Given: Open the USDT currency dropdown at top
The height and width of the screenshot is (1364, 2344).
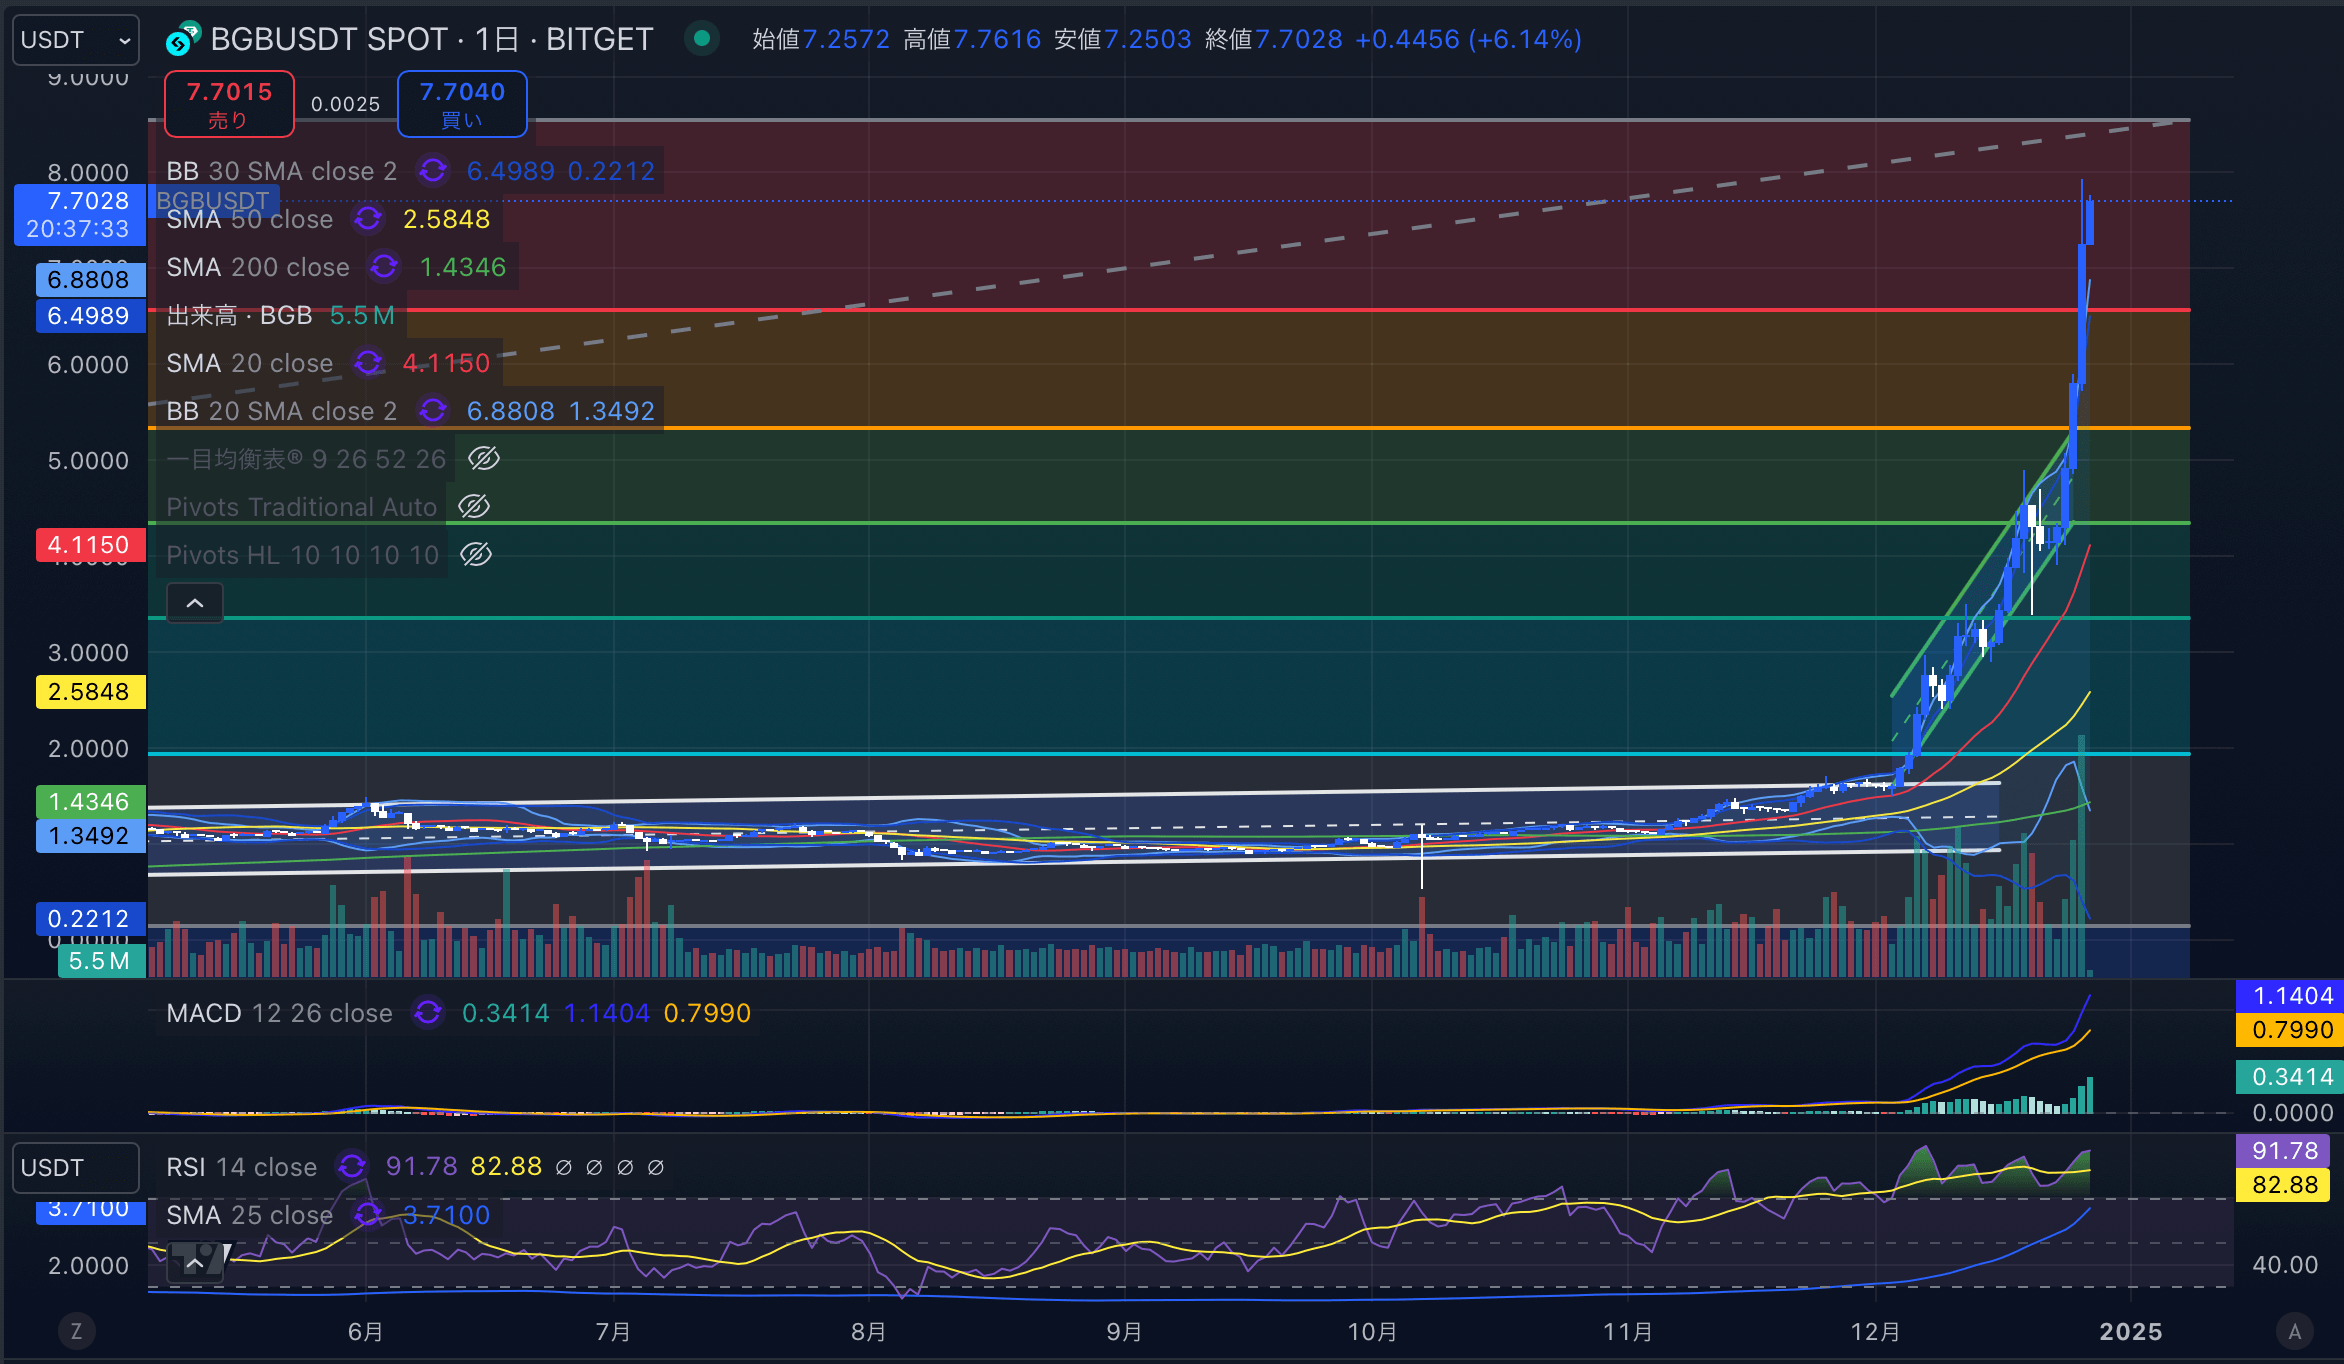Looking at the screenshot, I should [x=76, y=40].
